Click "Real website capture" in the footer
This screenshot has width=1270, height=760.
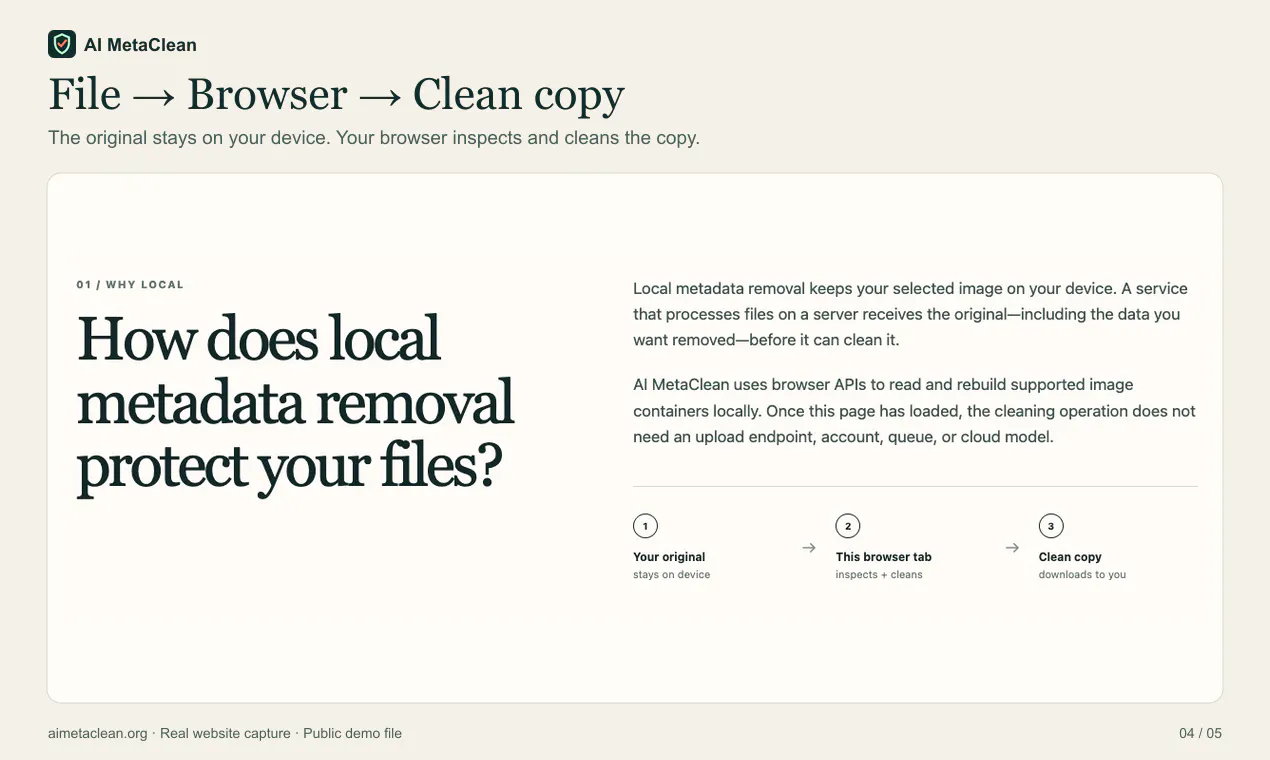click(225, 733)
